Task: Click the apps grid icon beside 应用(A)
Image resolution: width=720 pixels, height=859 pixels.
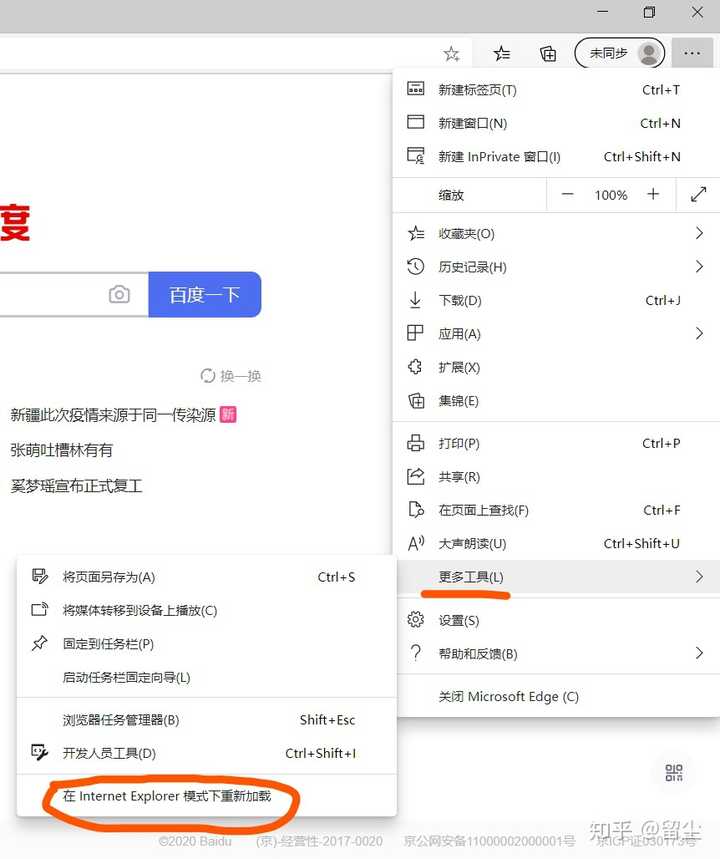Action: pos(415,333)
